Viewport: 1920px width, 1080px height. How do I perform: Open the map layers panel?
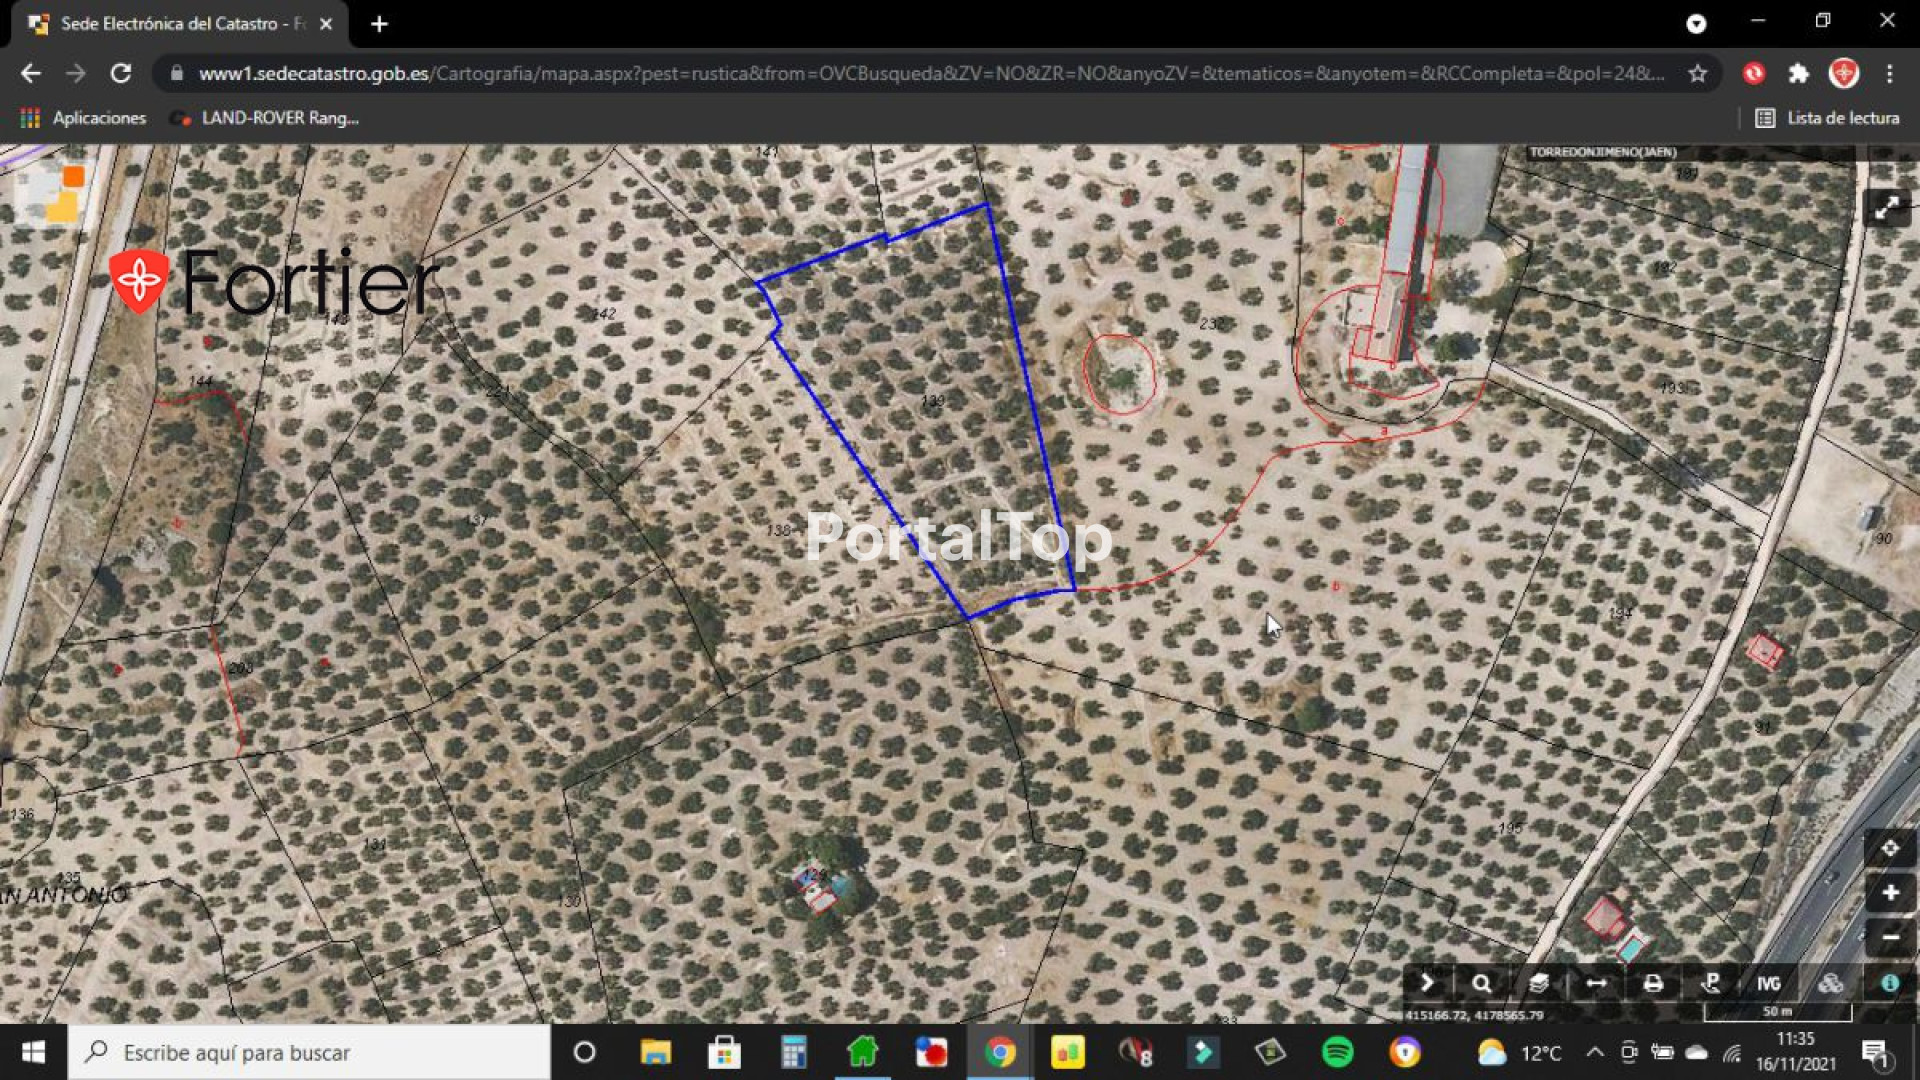1539,984
